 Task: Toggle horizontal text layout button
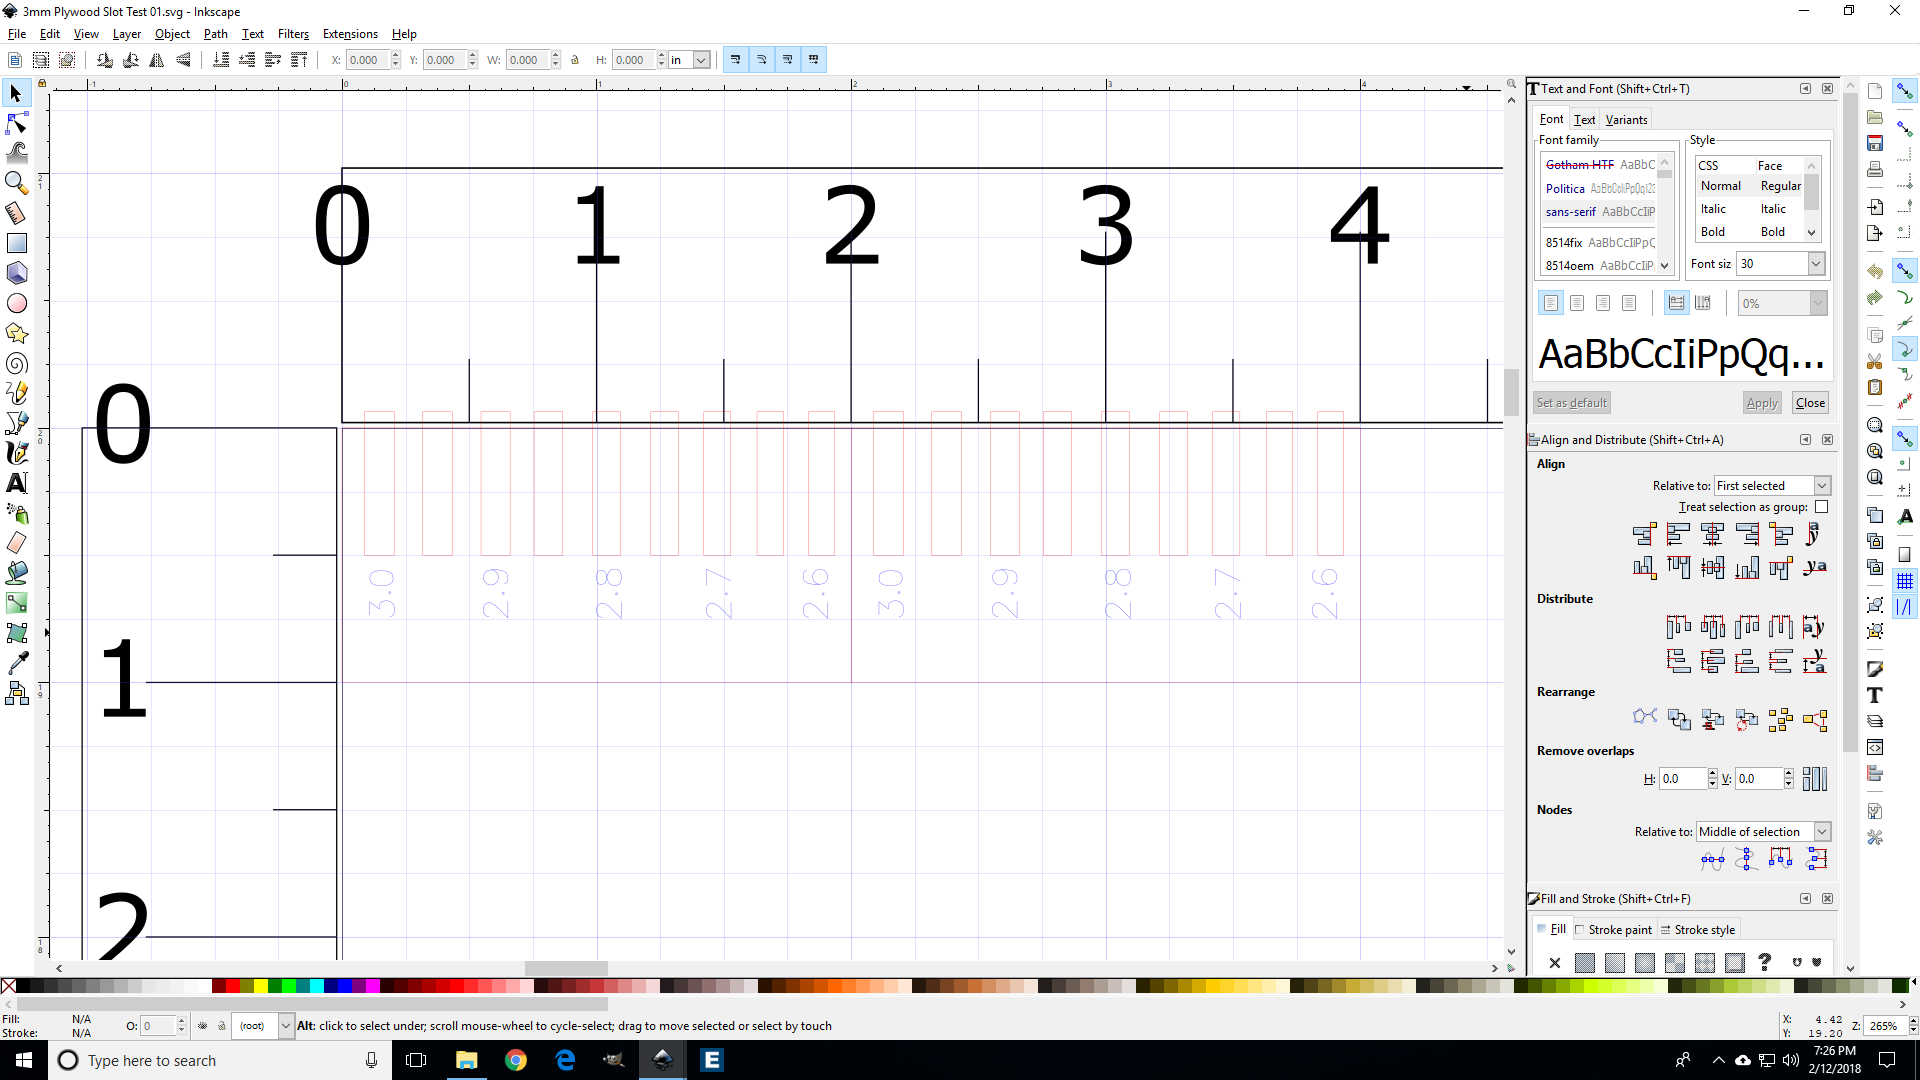[1677, 303]
